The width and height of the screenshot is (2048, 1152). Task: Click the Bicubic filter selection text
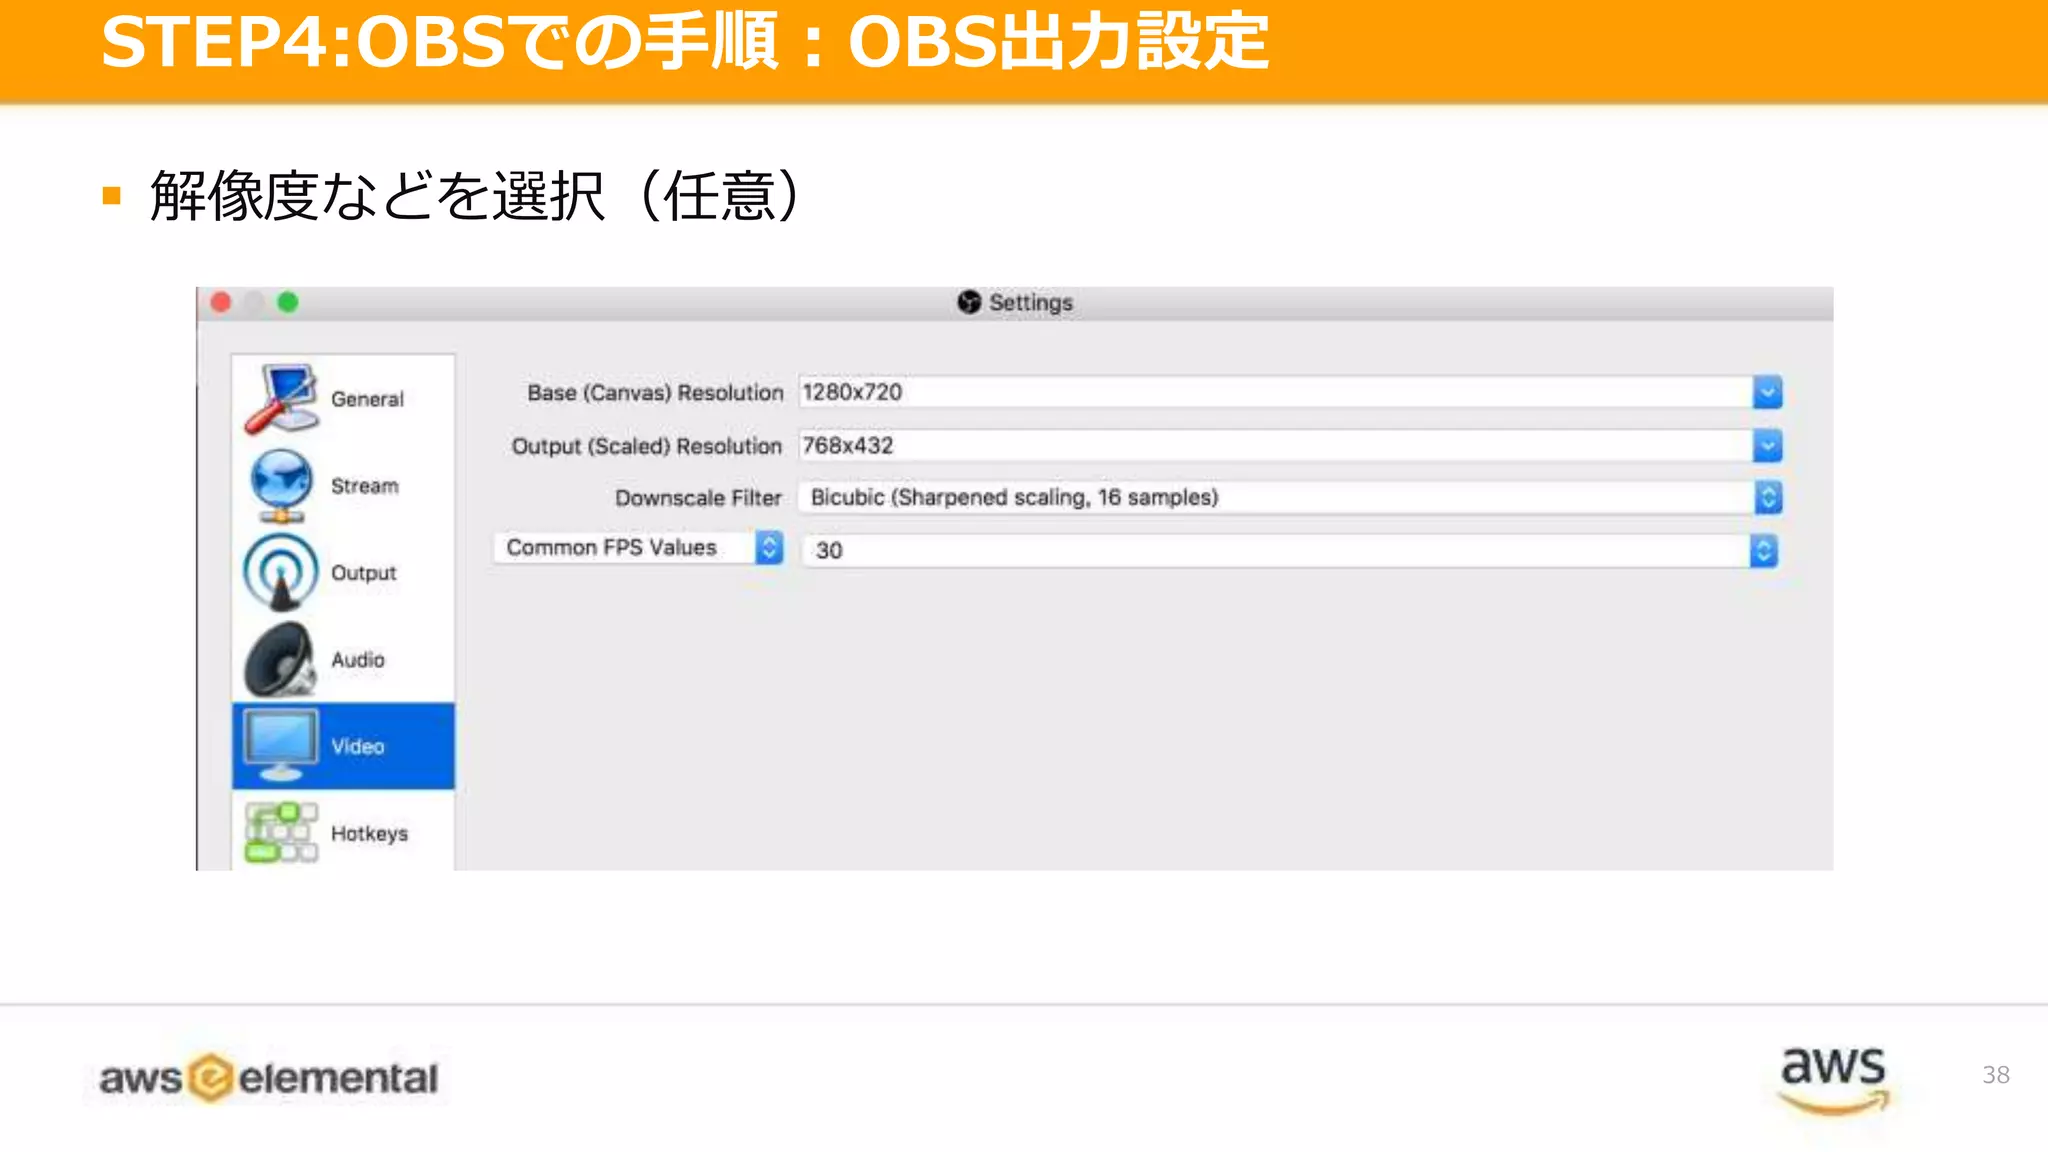(1014, 498)
